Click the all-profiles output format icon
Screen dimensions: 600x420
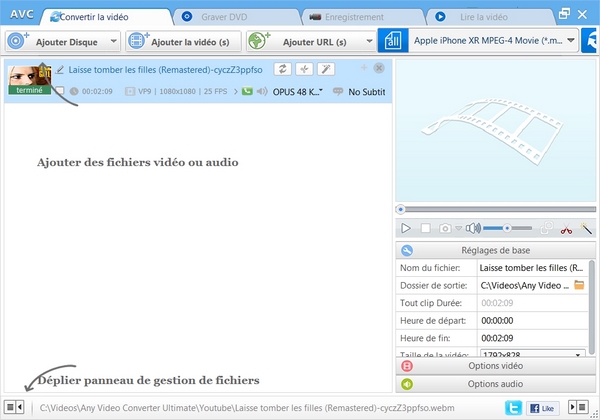pos(393,41)
